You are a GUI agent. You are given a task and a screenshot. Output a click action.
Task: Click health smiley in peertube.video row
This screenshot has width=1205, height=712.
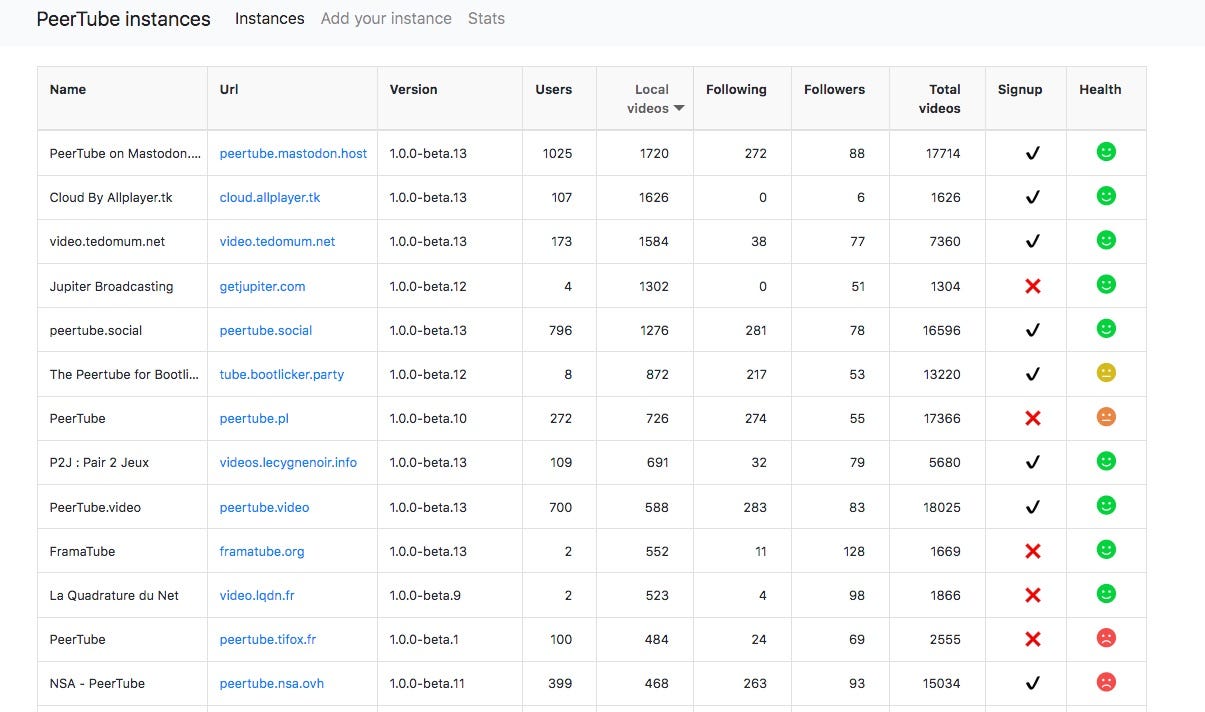1105,505
